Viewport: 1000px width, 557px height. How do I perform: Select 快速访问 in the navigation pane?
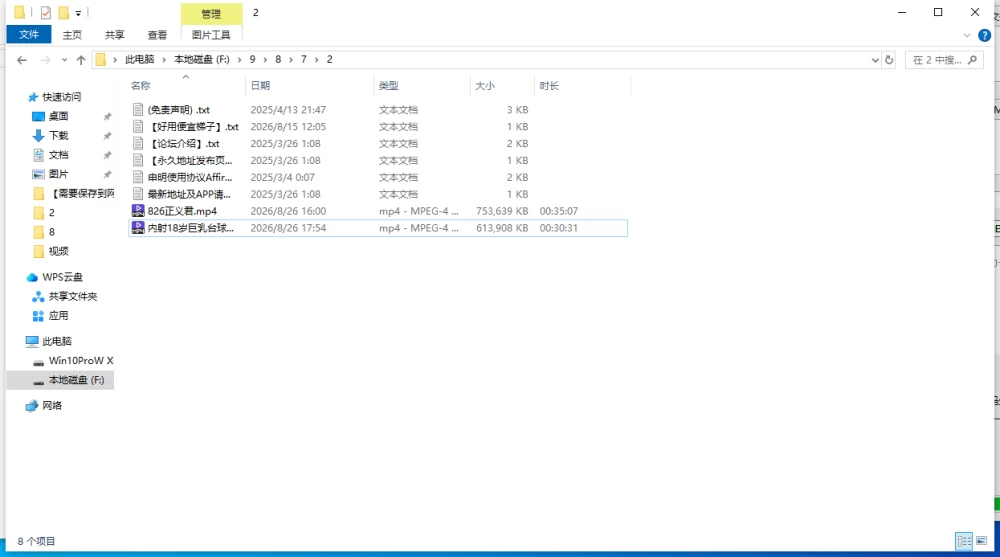pos(62,97)
